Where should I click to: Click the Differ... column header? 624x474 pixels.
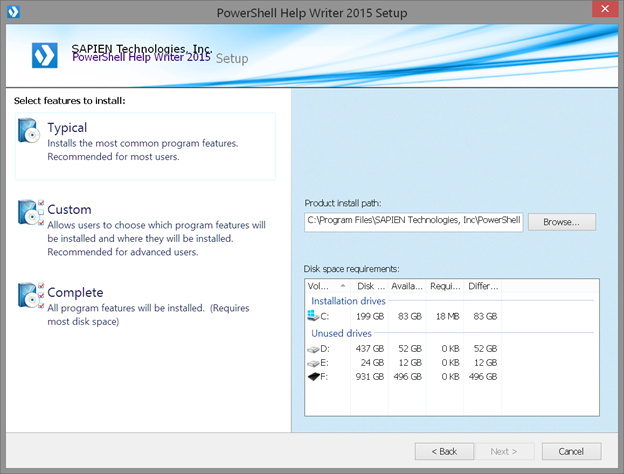(483, 286)
